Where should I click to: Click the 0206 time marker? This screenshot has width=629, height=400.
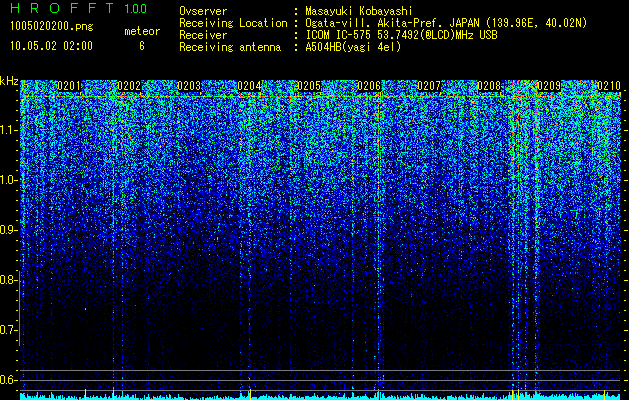pyautogui.click(x=369, y=86)
